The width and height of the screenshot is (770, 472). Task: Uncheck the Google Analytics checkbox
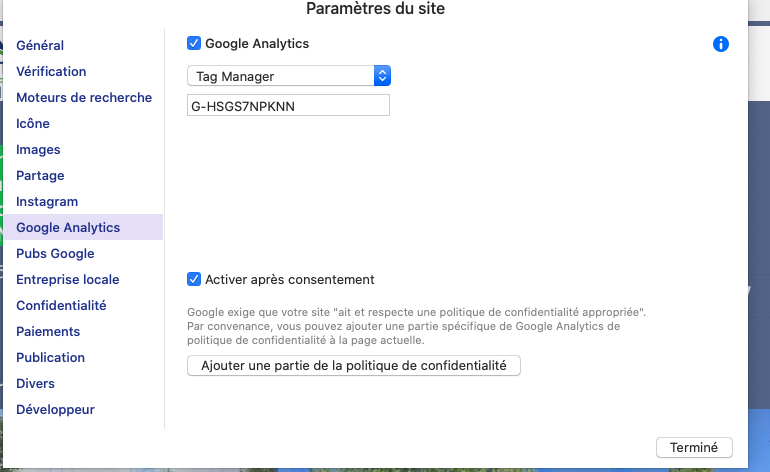(194, 43)
